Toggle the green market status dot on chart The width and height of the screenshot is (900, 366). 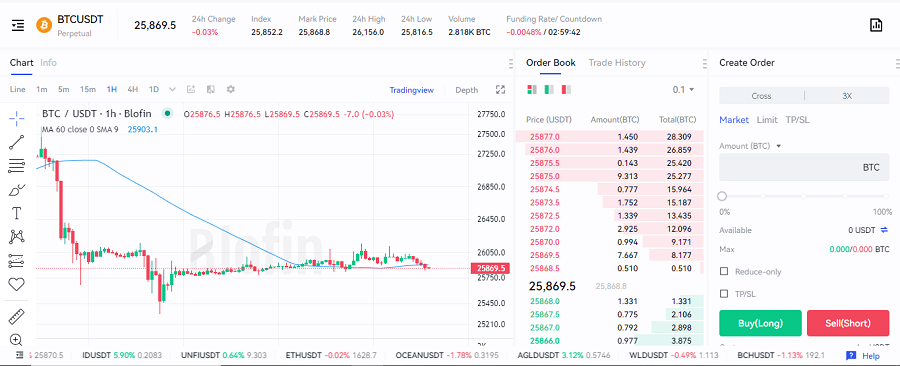tap(167, 114)
